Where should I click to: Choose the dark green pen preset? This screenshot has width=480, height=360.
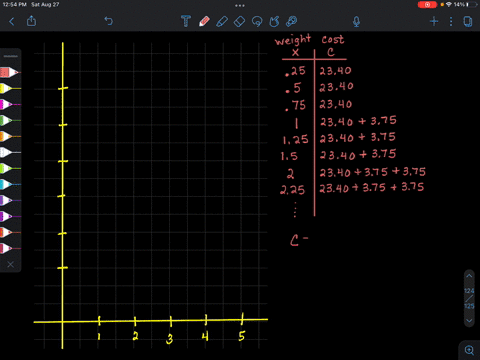click(10, 120)
